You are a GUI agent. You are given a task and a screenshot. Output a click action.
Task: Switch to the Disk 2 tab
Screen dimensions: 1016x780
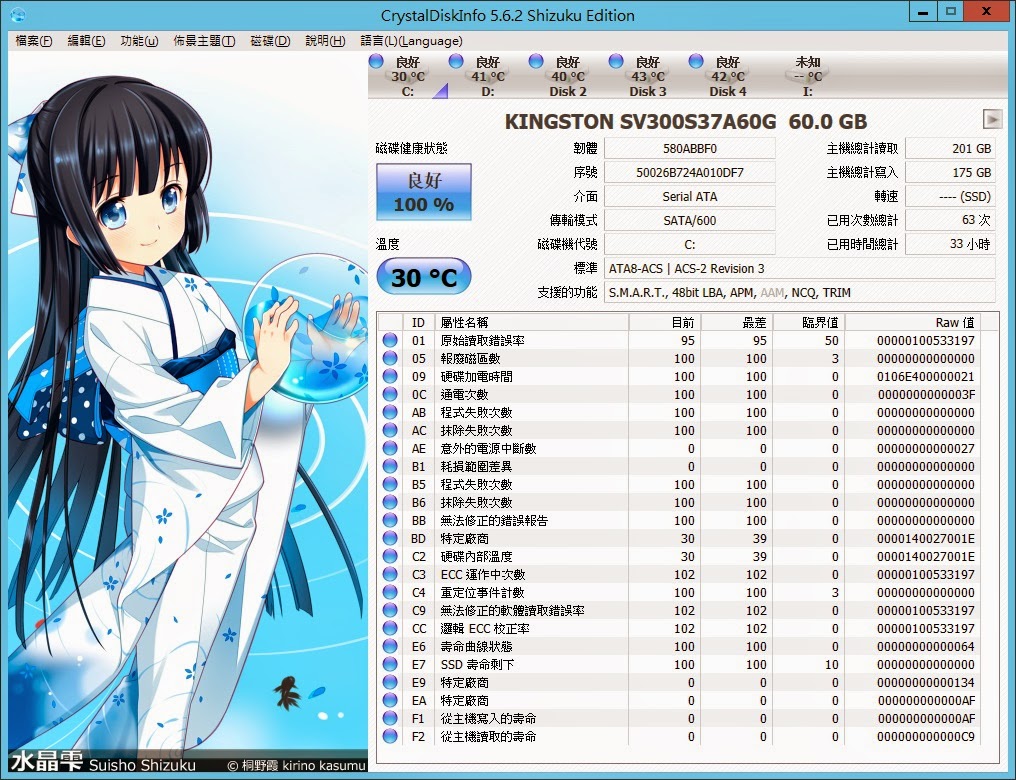568,76
